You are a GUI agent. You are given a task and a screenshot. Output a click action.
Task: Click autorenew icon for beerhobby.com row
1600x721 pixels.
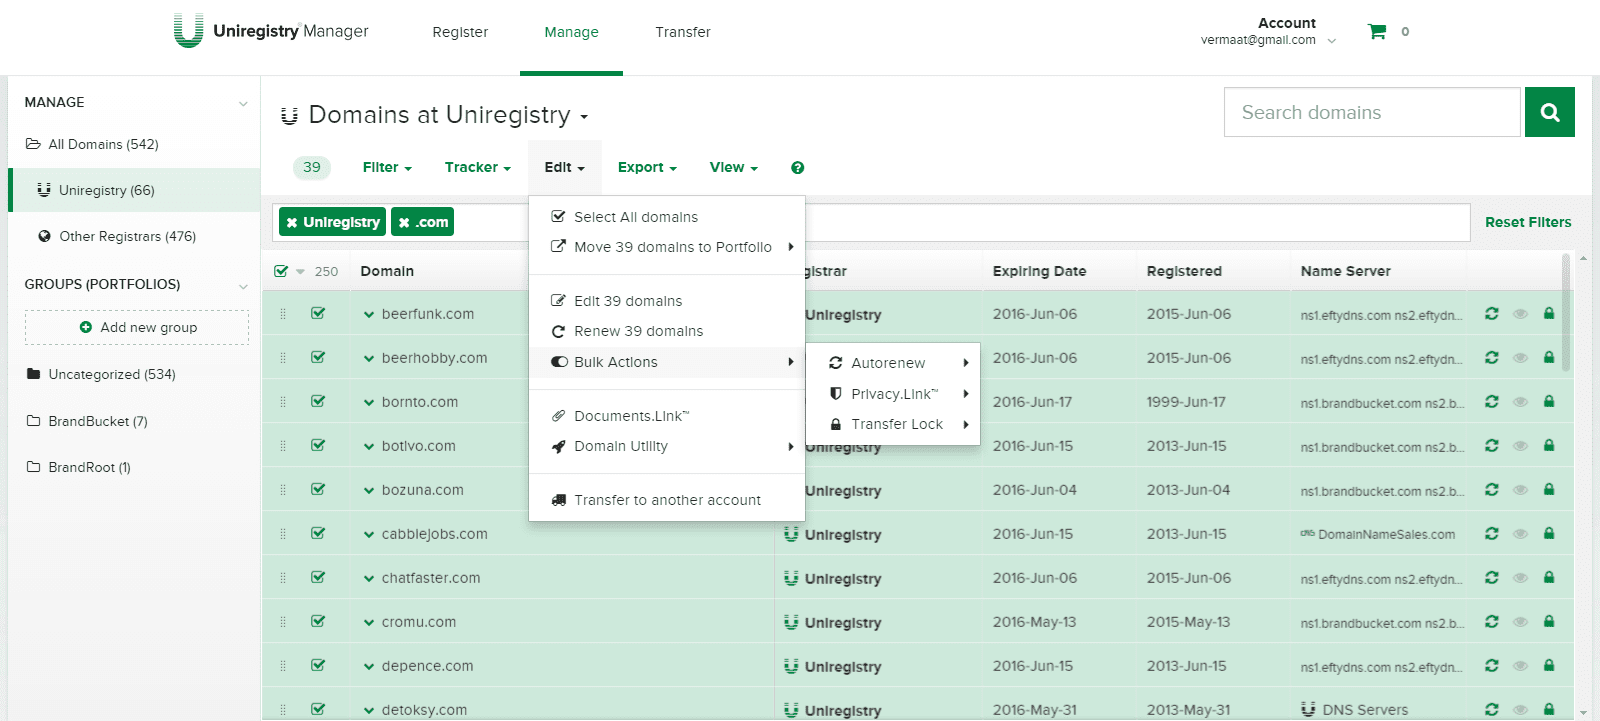pos(1491,357)
